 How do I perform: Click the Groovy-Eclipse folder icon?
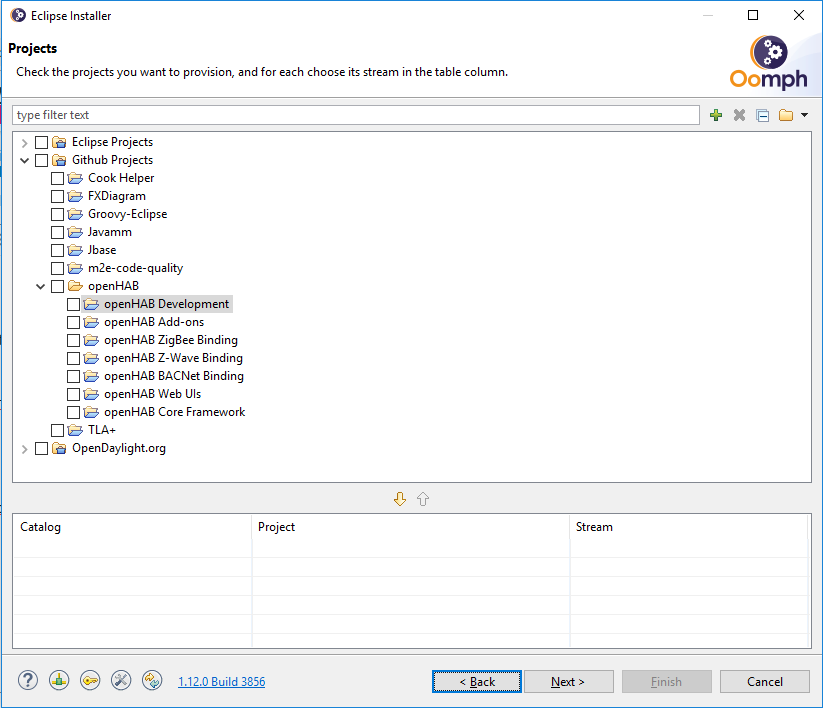point(75,214)
